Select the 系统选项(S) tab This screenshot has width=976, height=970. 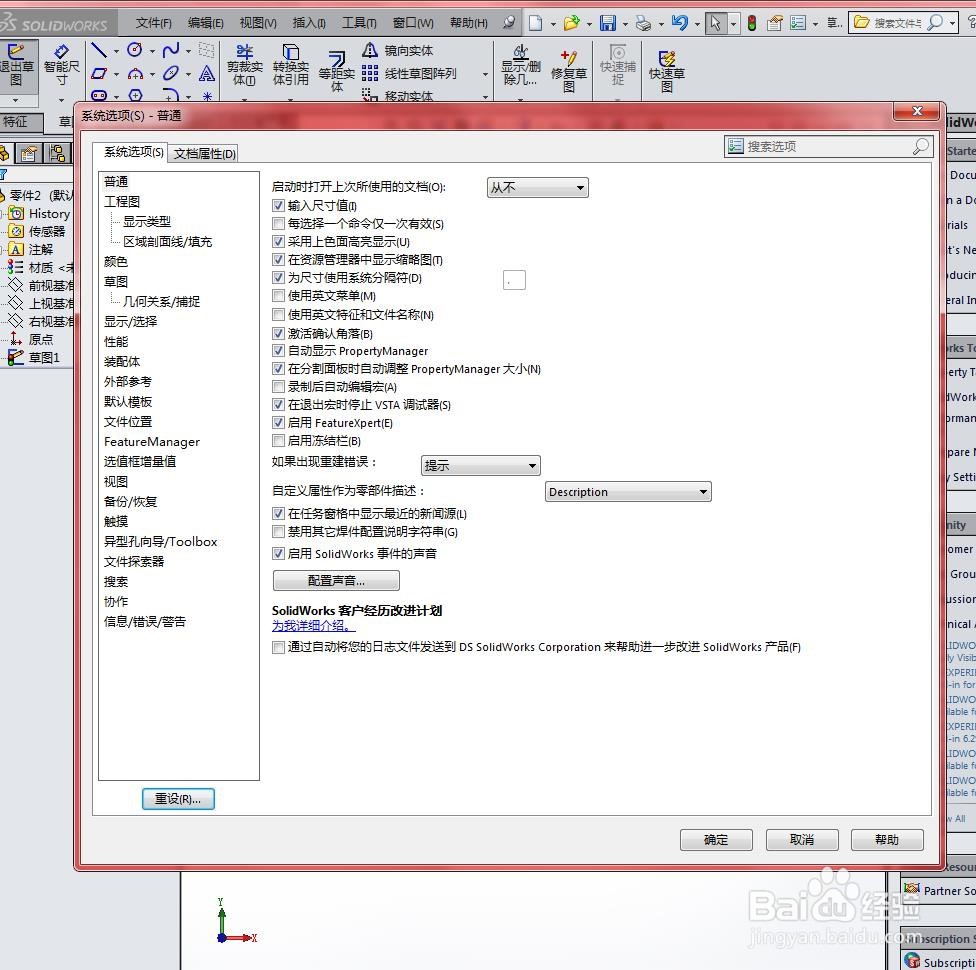(x=133, y=152)
